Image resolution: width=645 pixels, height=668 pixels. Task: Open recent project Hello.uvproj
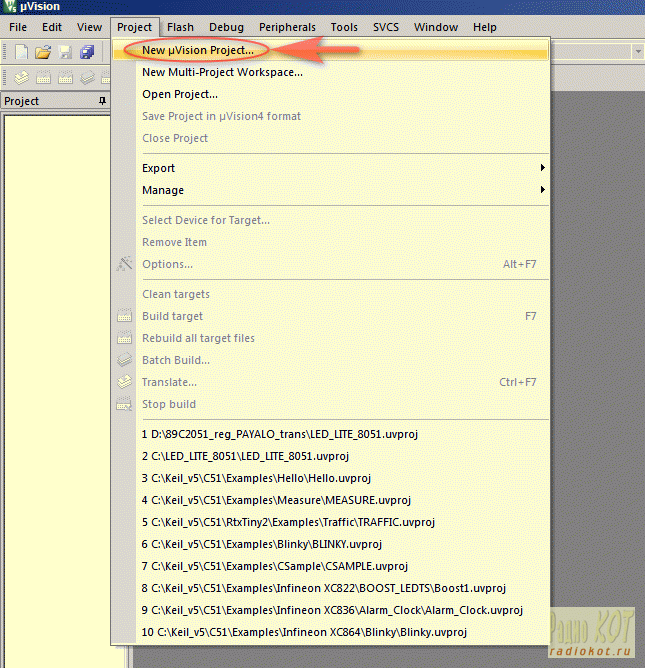[330, 478]
